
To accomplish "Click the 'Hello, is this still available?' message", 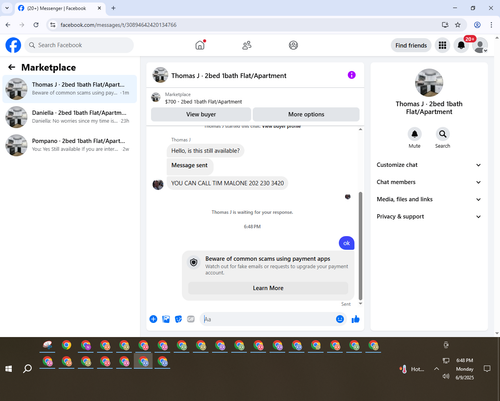I will [x=205, y=151].
